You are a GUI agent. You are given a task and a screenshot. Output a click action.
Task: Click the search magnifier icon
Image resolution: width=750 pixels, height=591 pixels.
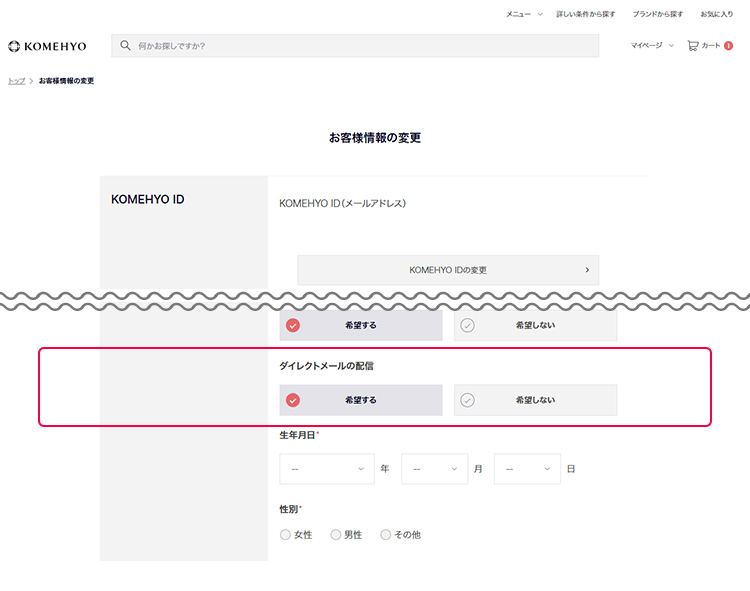pos(126,46)
